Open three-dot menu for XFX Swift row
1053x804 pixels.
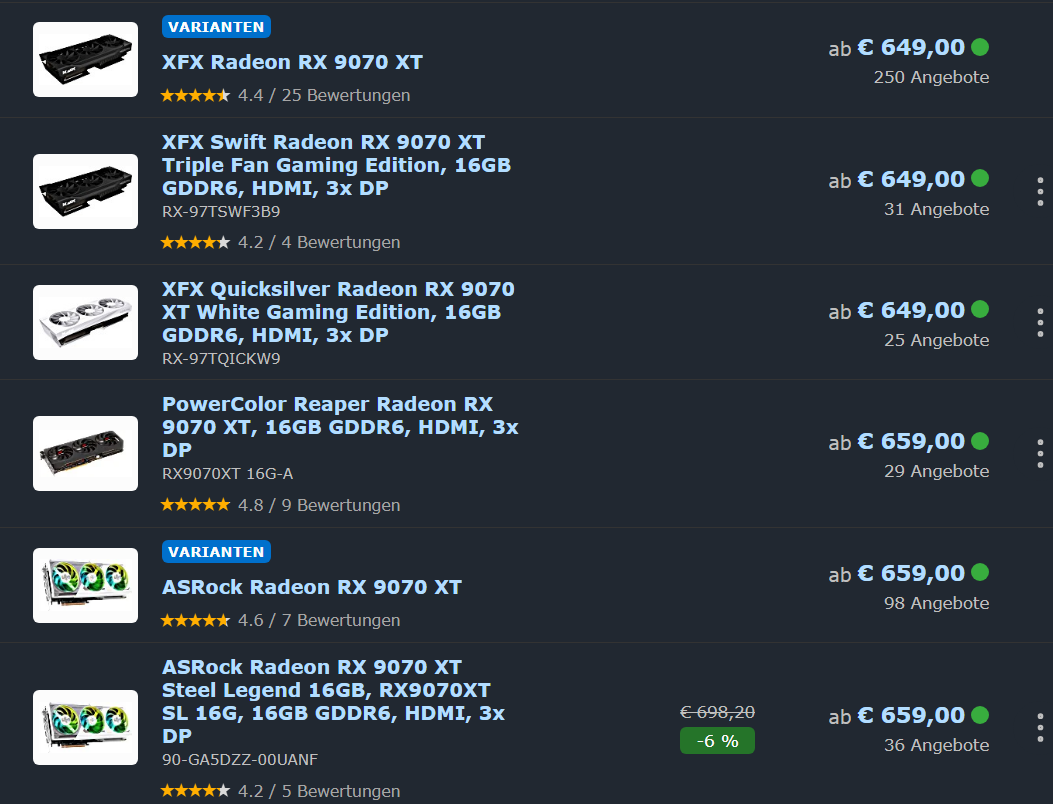point(1040,191)
